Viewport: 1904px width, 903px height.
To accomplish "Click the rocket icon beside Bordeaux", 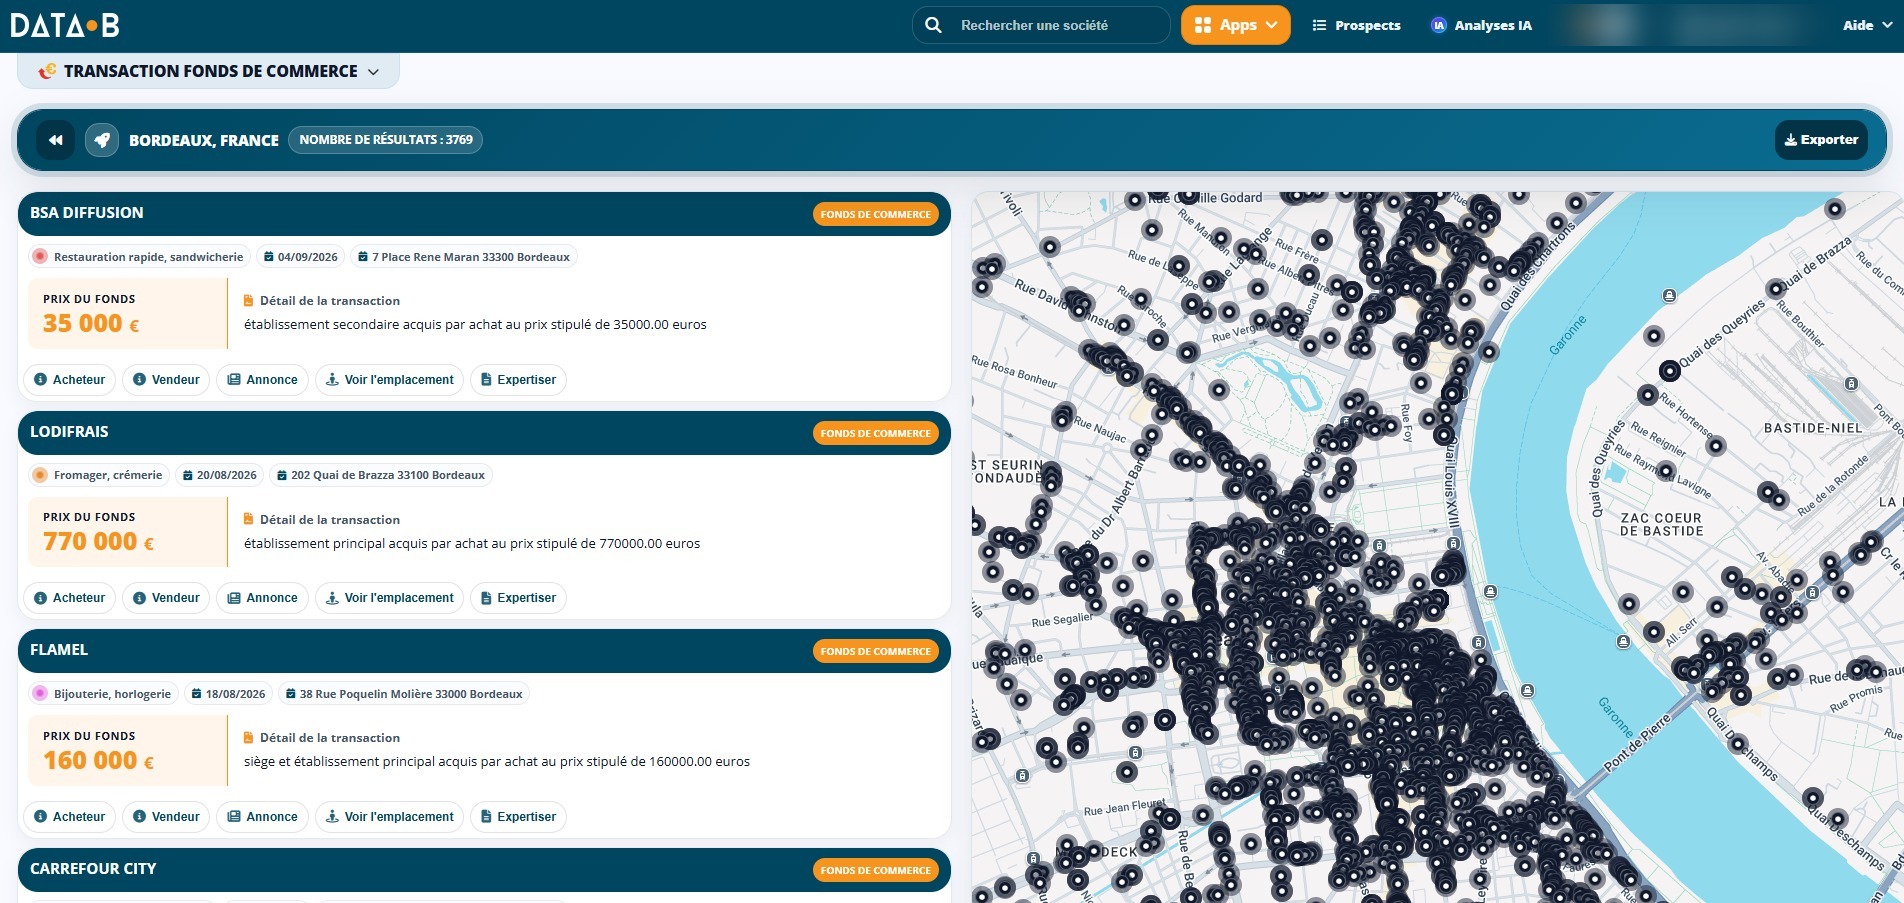I will (102, 140).
